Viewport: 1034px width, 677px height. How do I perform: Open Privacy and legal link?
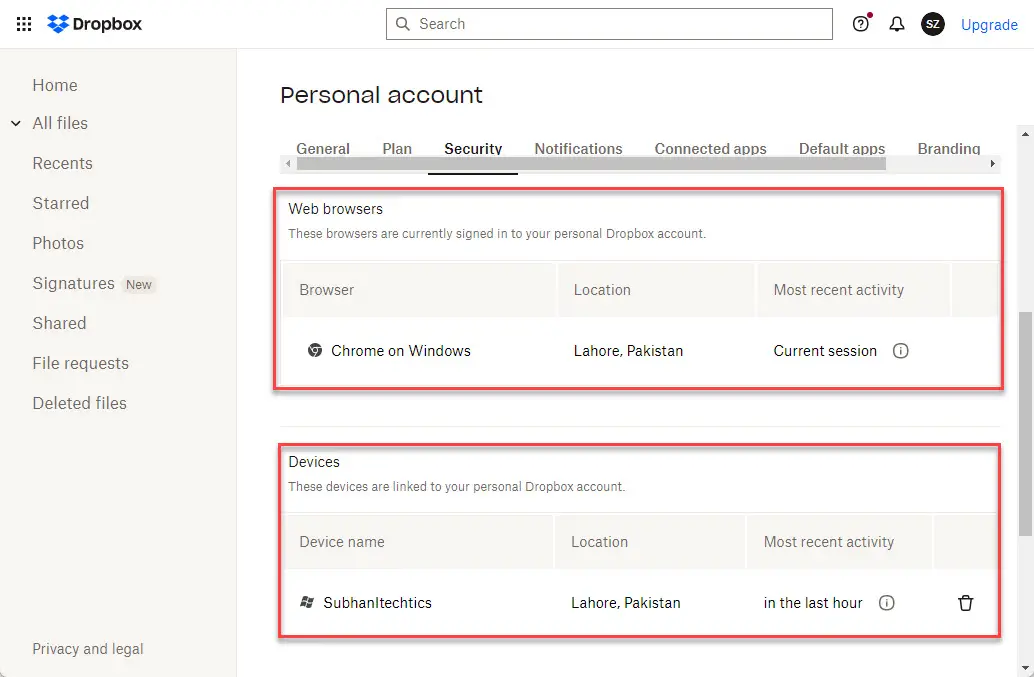coord(88,649)
